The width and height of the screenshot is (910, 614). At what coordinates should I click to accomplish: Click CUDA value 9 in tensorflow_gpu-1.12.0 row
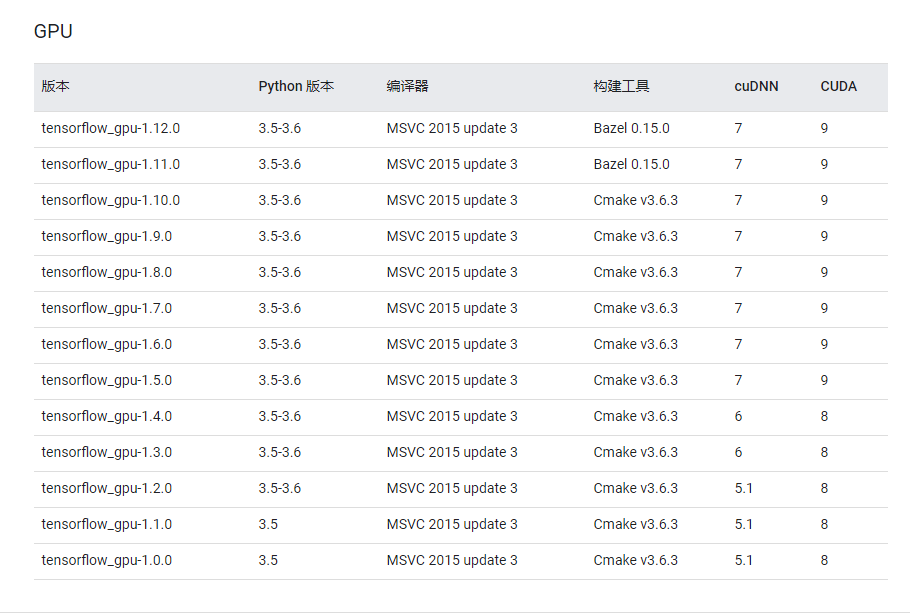(x=824, y=128)
